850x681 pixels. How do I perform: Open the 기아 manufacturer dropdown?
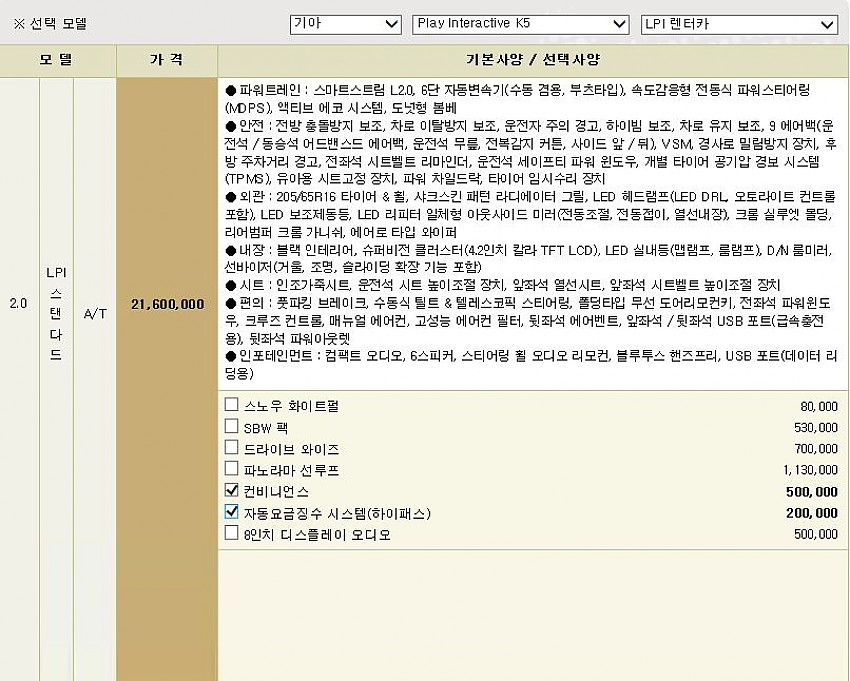click(345, 24)
